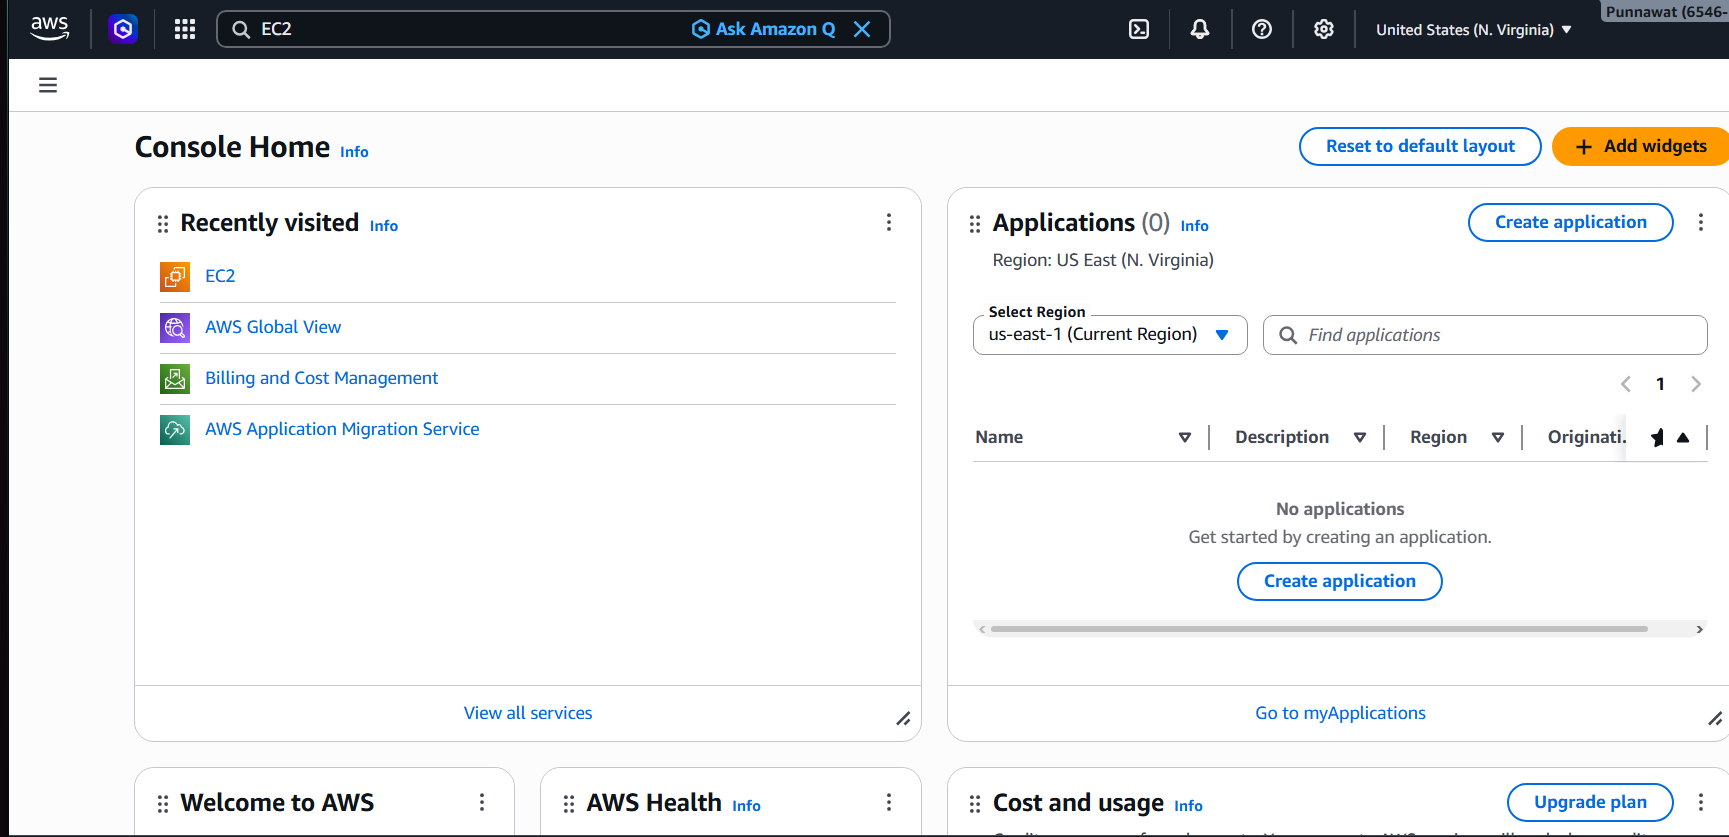Open Recently visited widget options menu
Image resolution: width=1729 pixels, height=837 pixels.
(889, 222)
